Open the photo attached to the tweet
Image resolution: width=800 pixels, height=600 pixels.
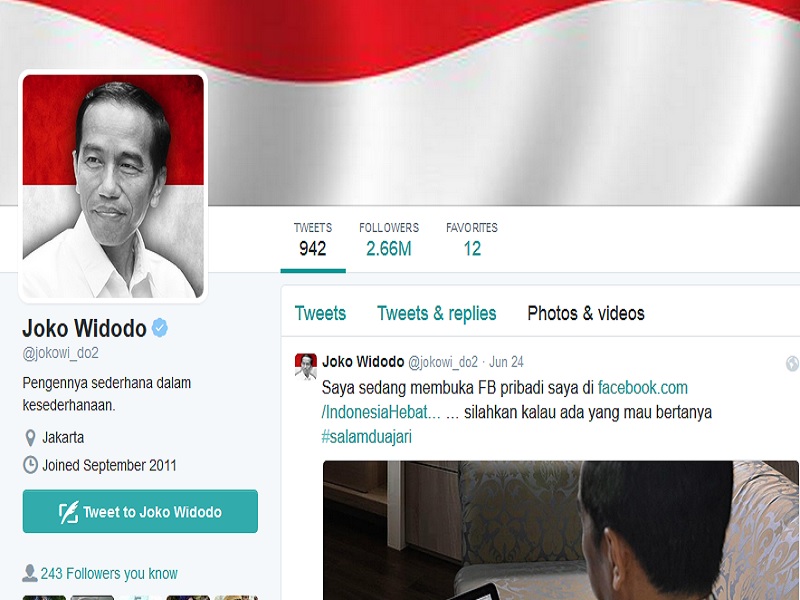[x=561, y=530]
